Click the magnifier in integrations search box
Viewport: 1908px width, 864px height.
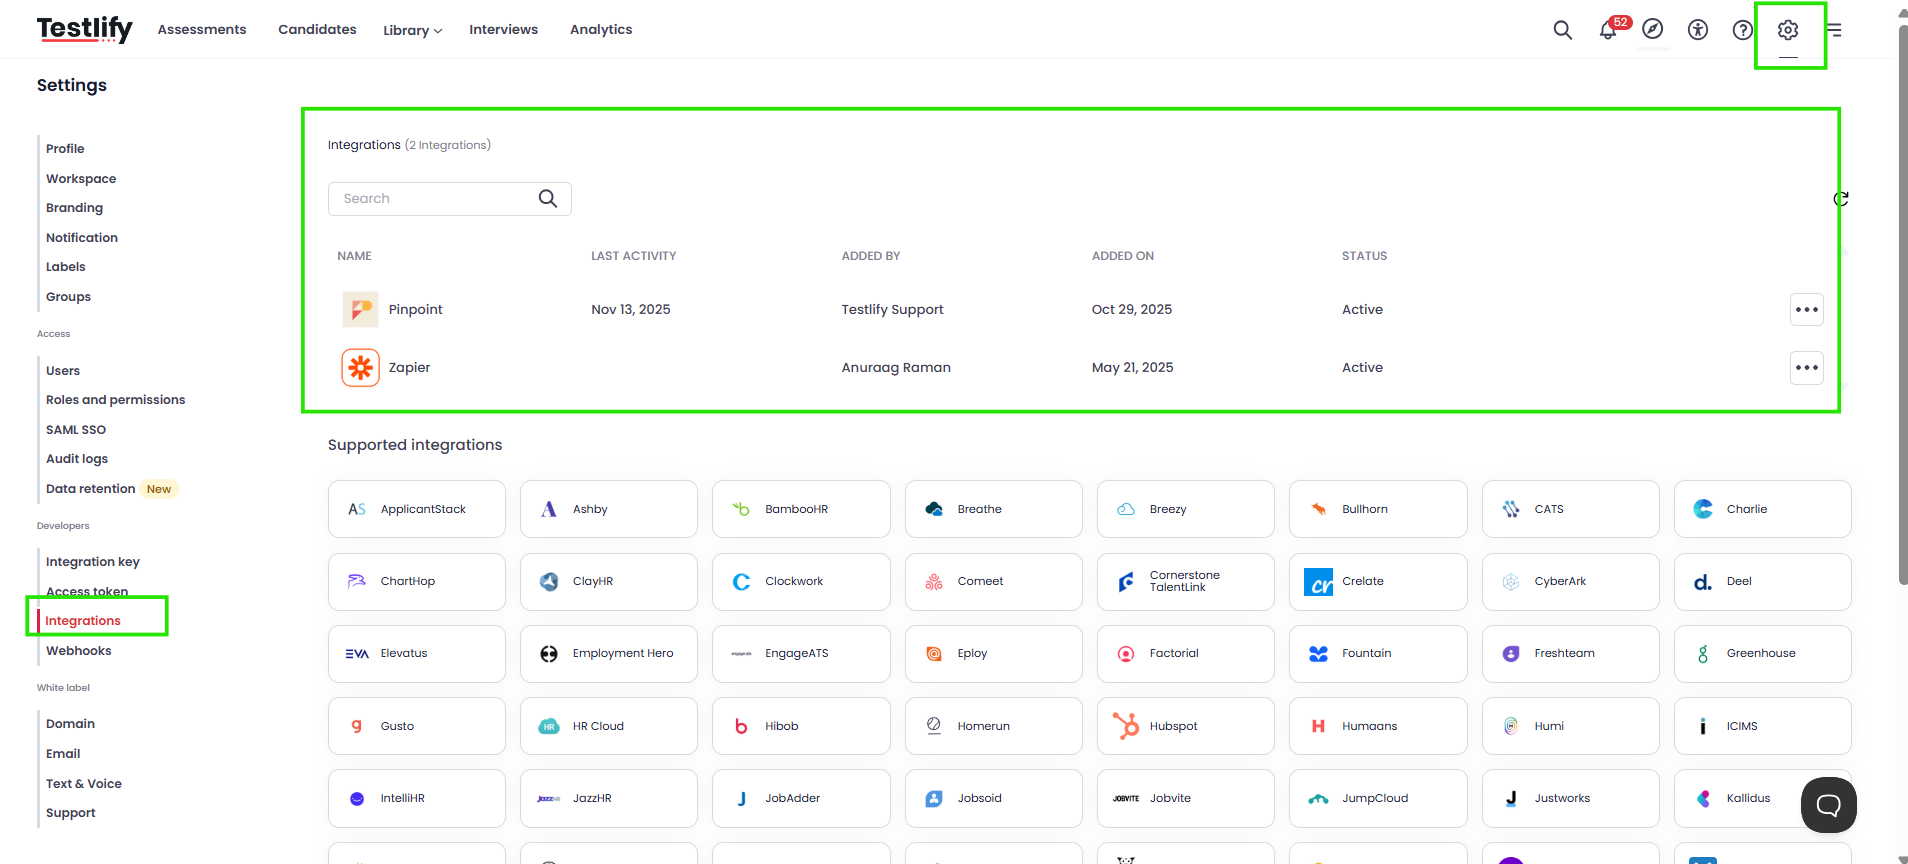point(548,199)
